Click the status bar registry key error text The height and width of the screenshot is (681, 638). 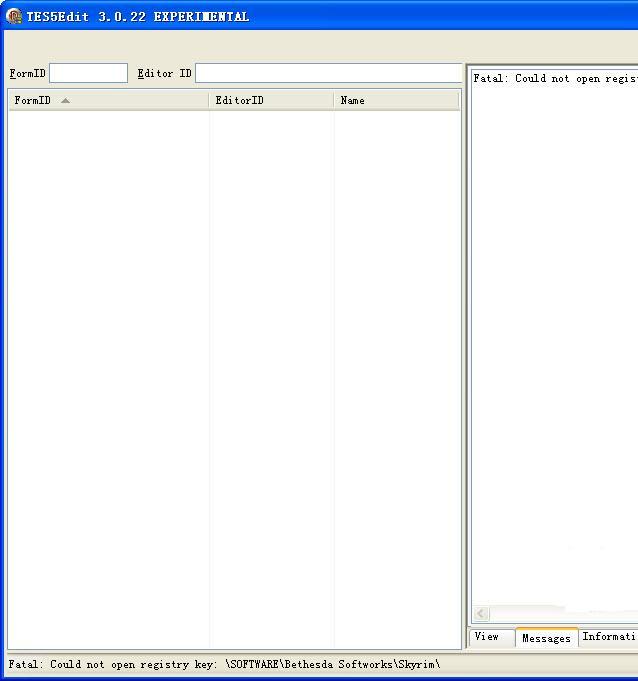pos(224,664)
